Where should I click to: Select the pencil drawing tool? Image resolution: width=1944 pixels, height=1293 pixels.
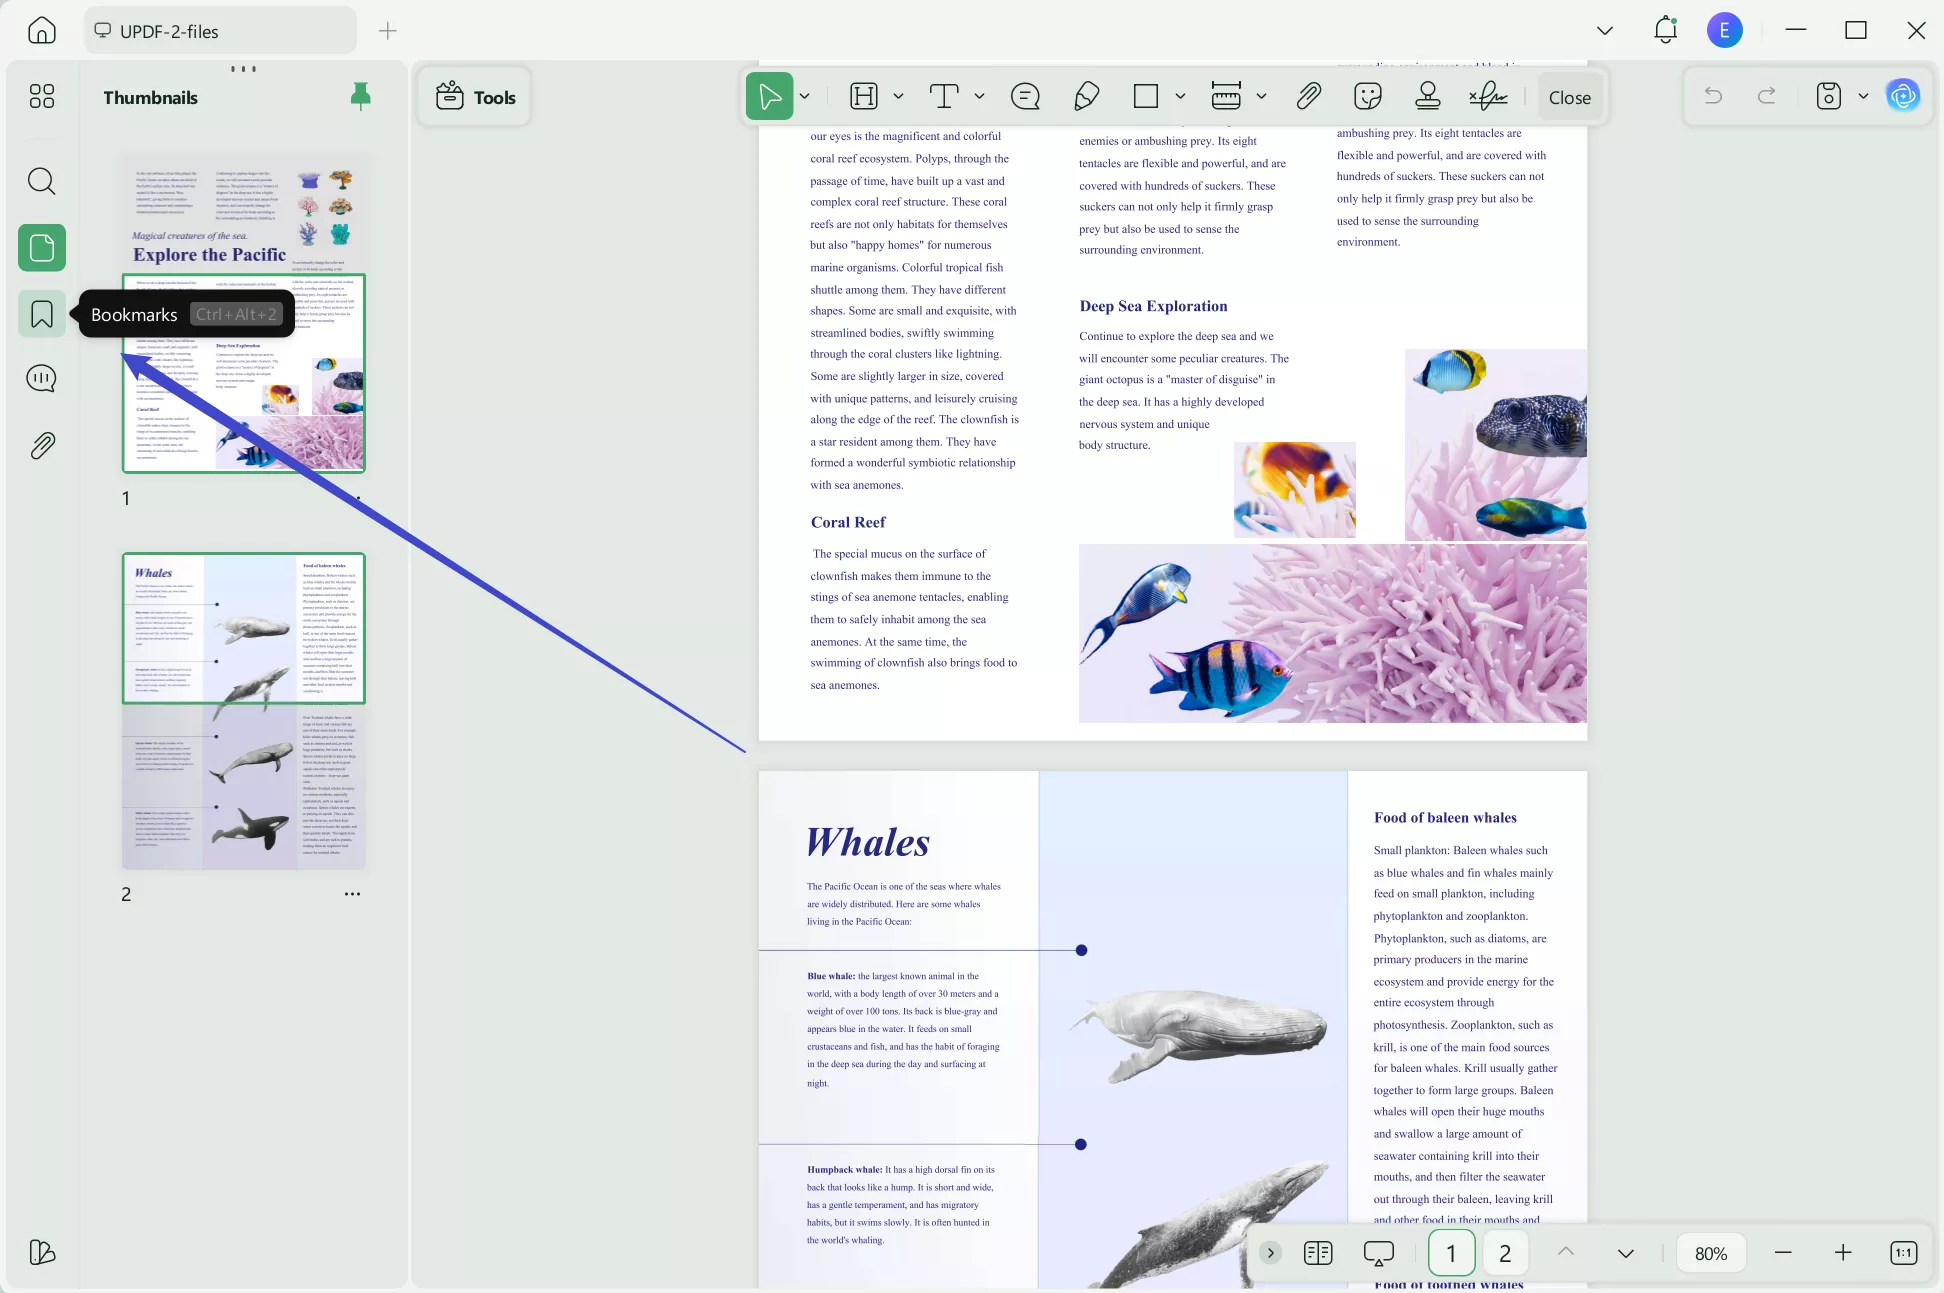point(1086,97)
